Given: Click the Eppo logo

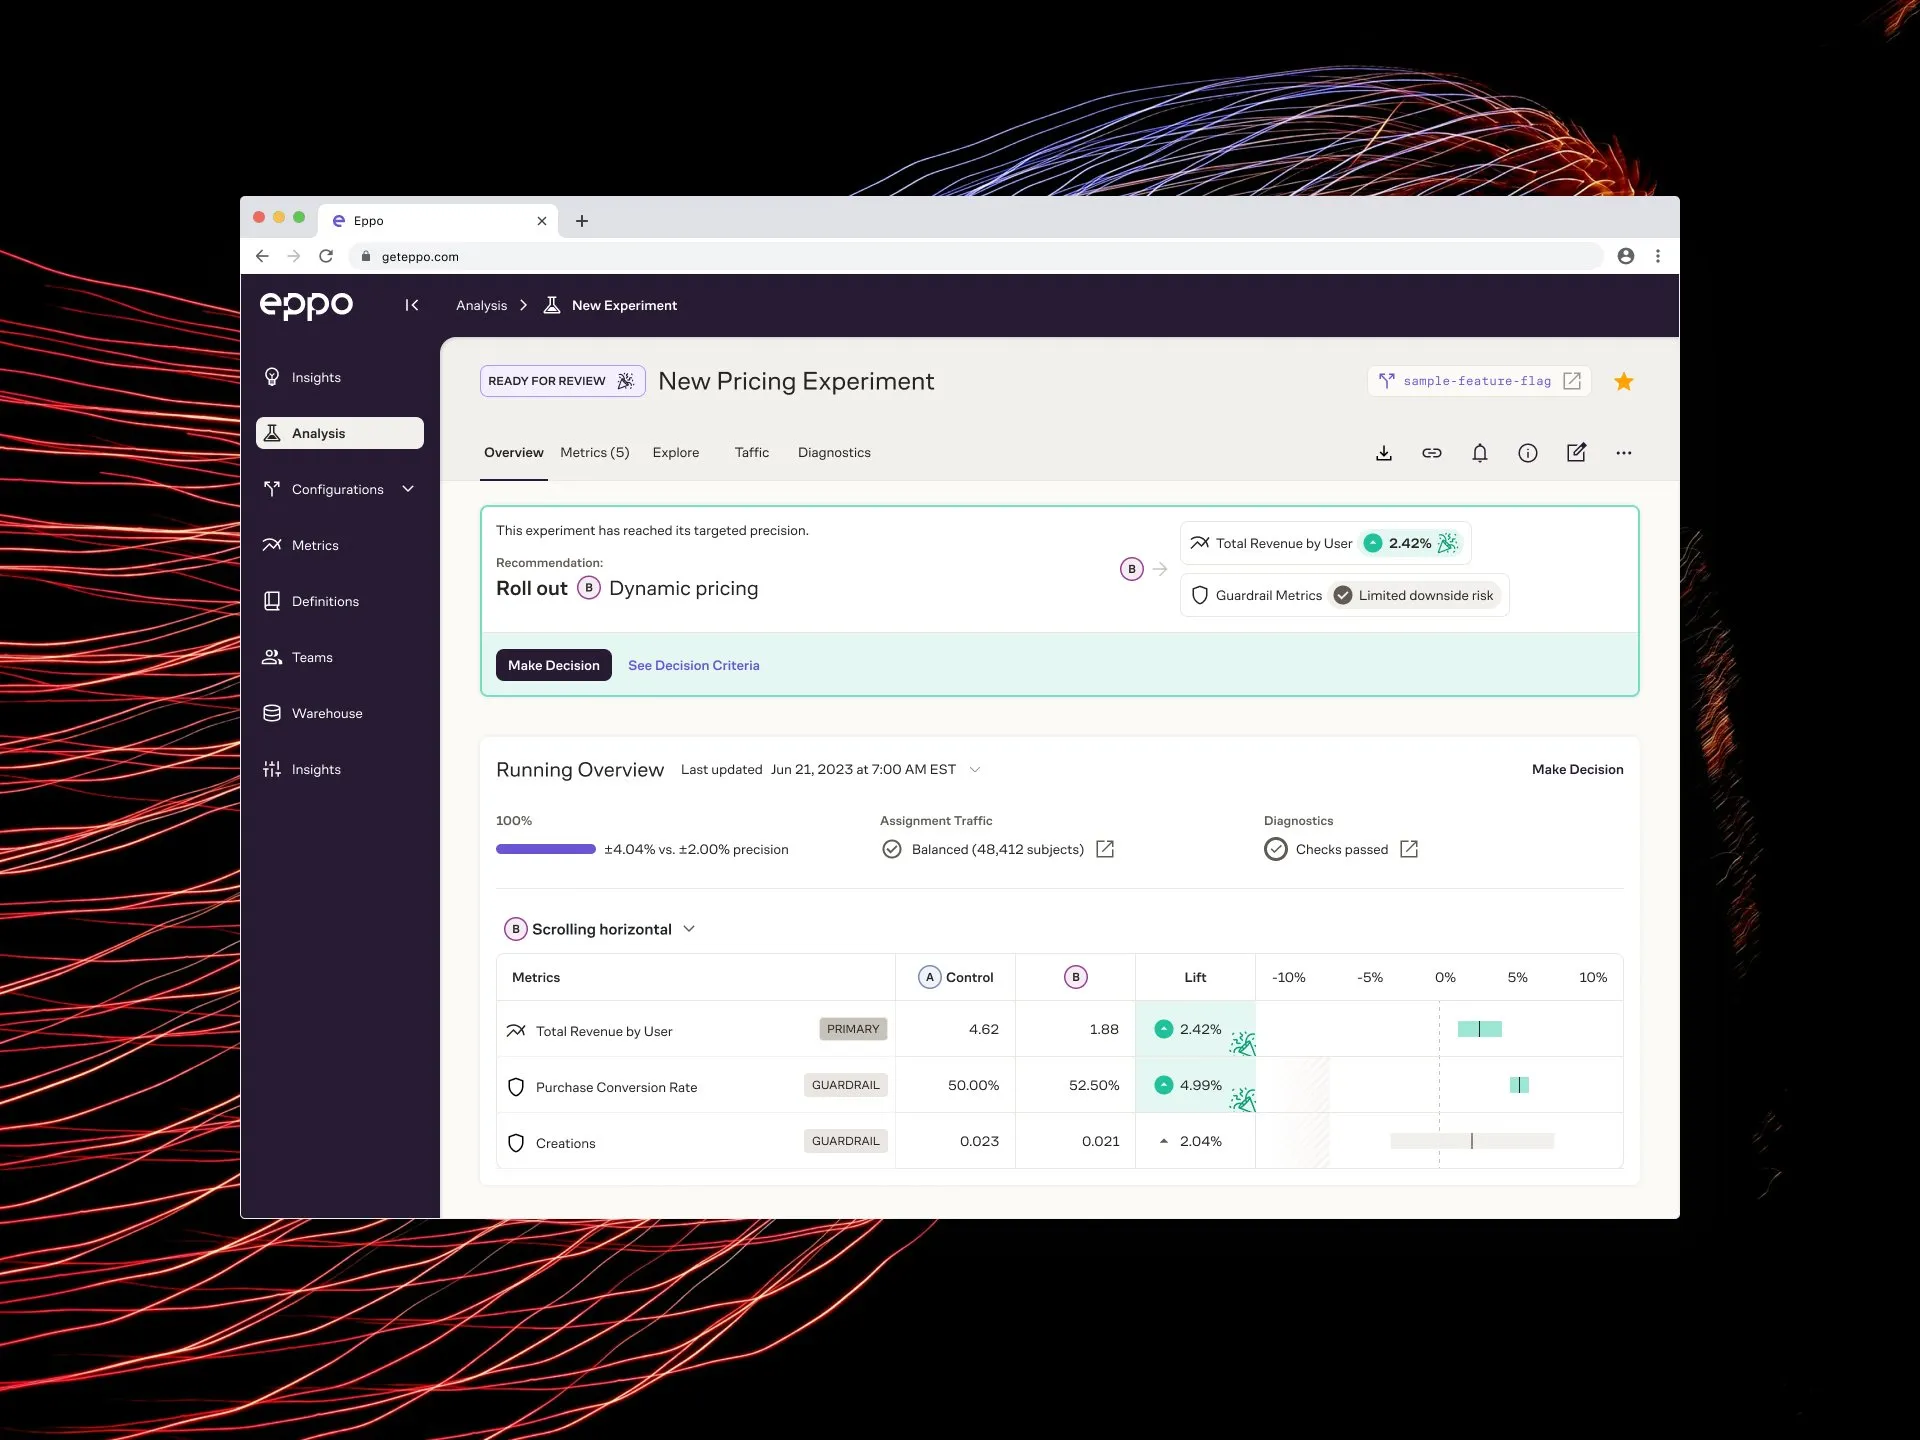Looking at the screenshot, I should (306, 305).
